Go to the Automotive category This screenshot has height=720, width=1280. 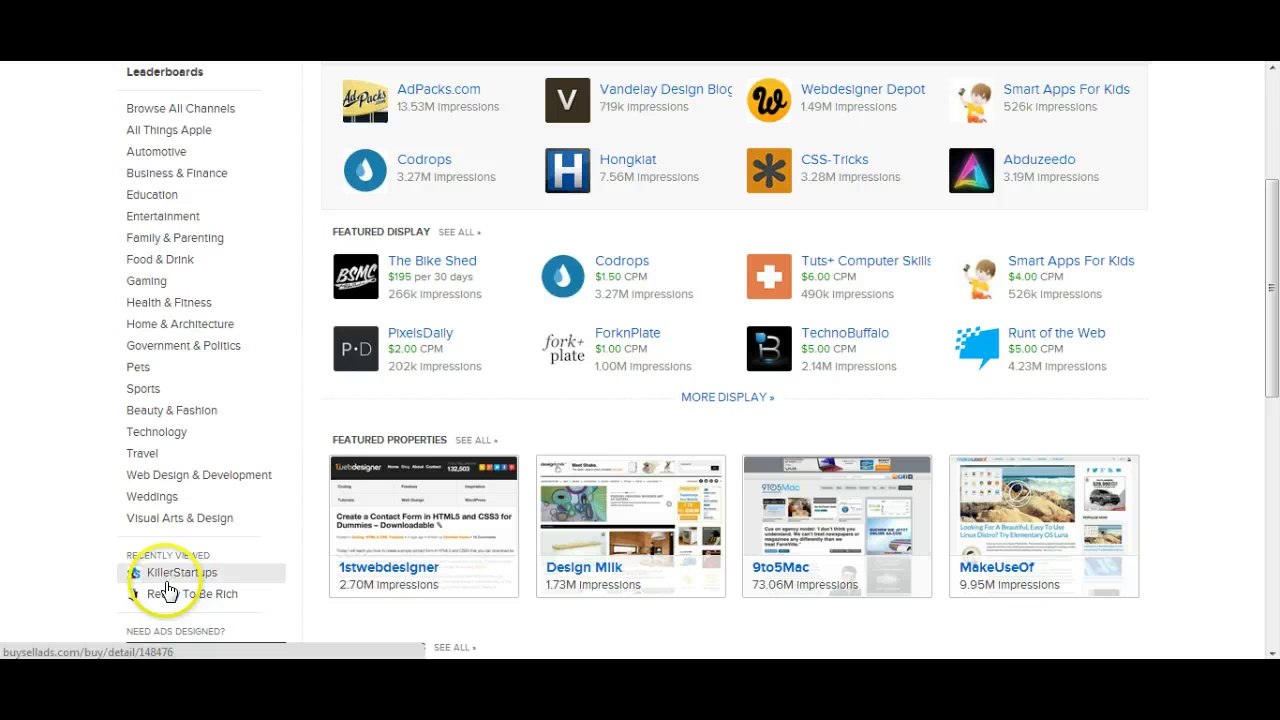tap(156, 152)
